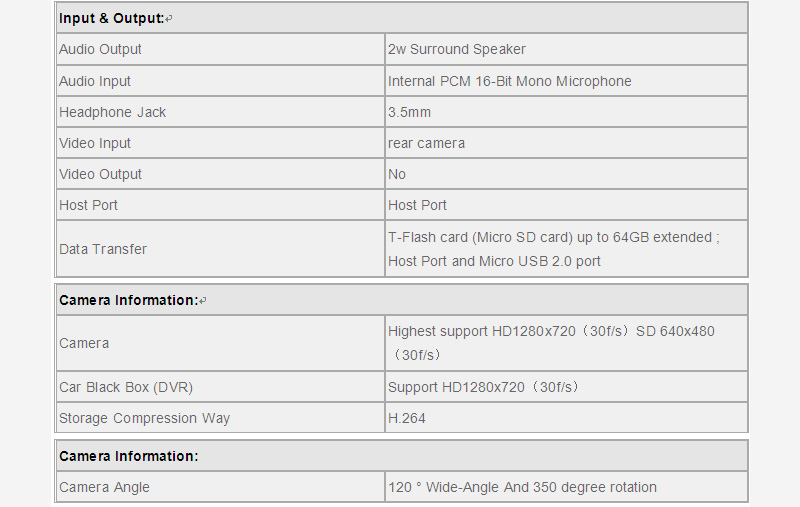Click the "Host Port and Micro USB 2.0 port" line
Image resolution: width=800 pixels, height=507 pixels.
pyautogui.click(x=495, y=261)
